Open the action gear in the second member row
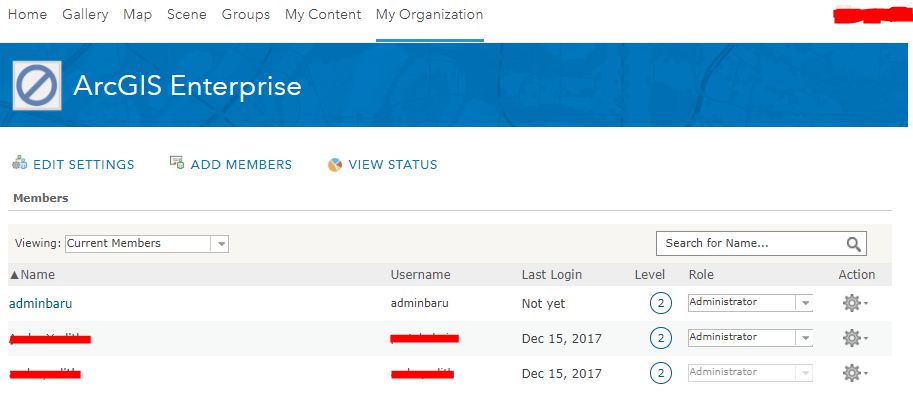 (x=855, y=338)
